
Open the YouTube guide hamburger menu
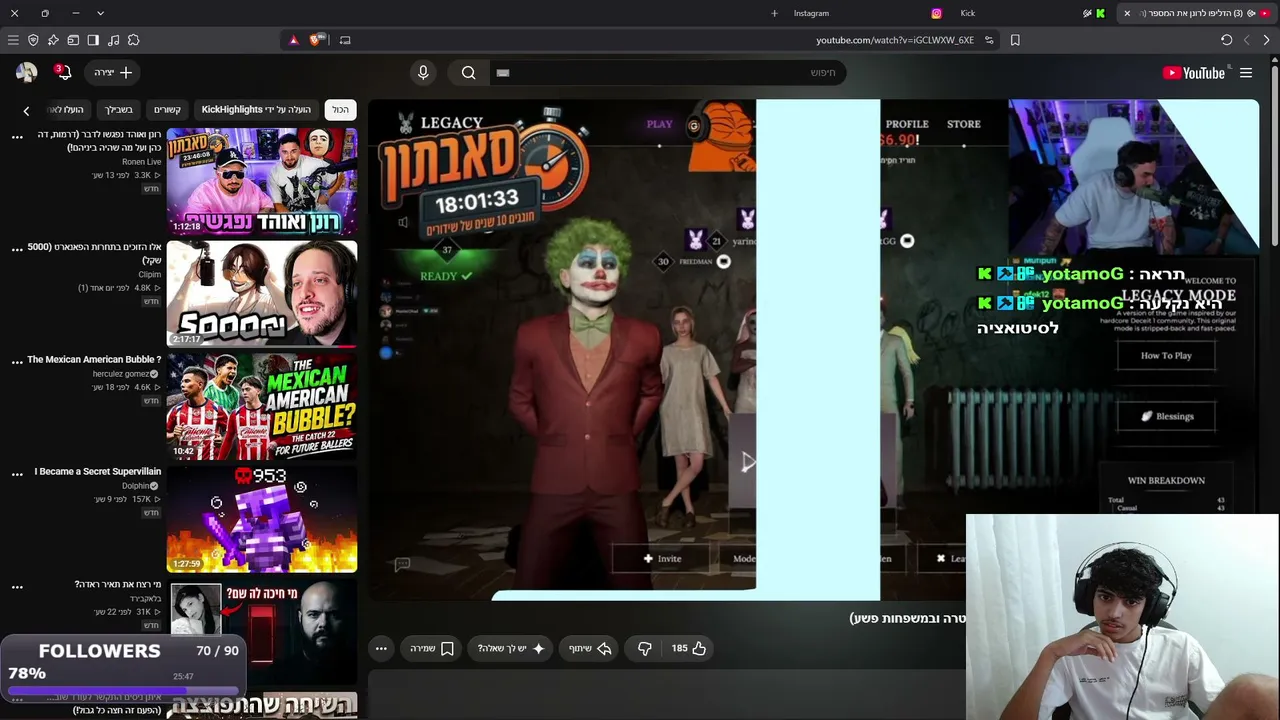click(x=1246, y=72)
